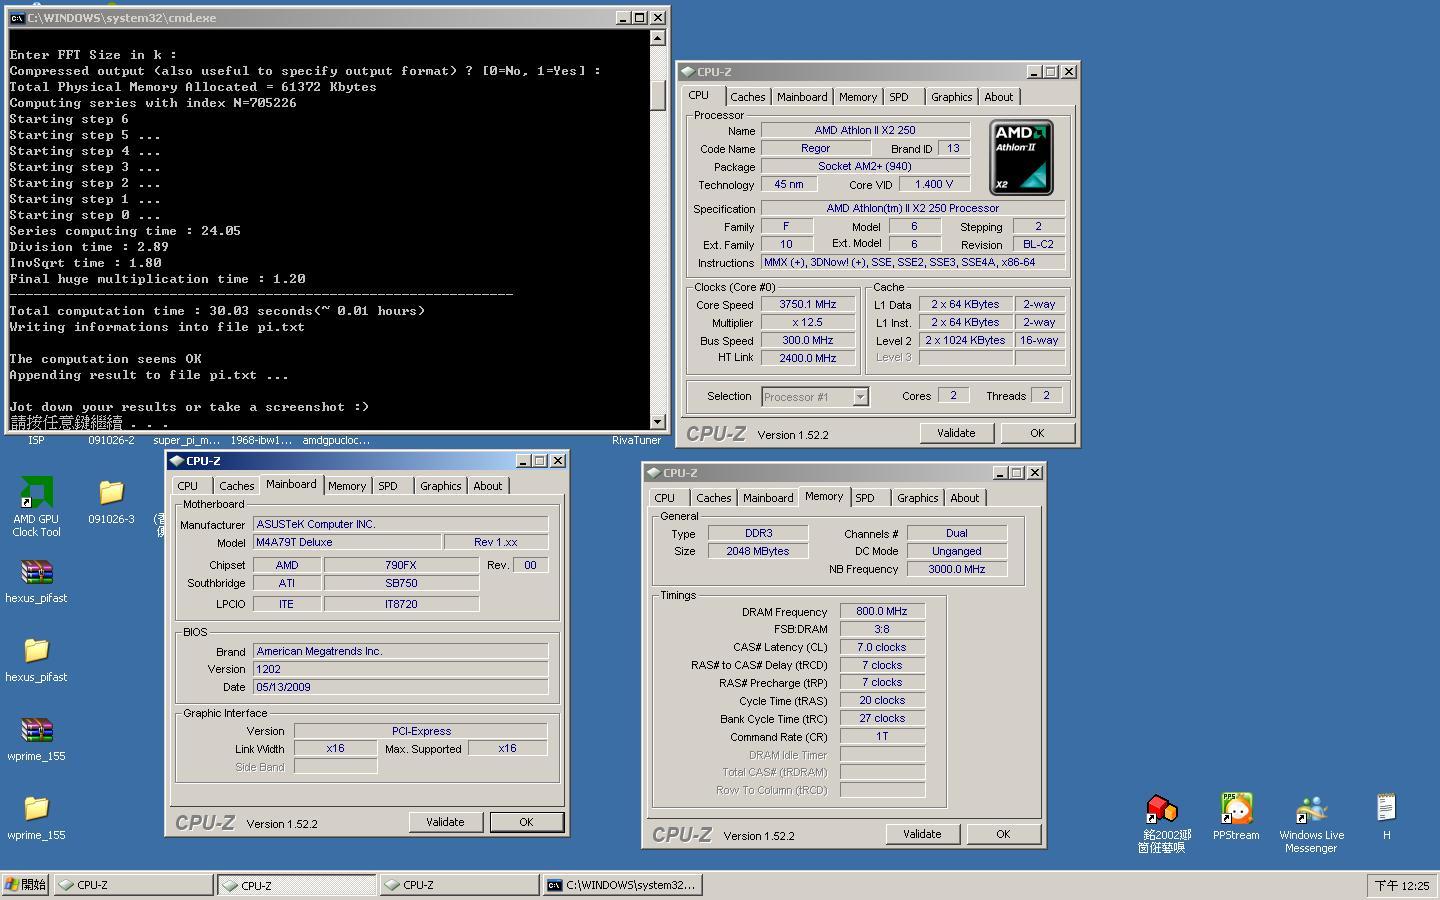
Task: Switch to Caches tab in Memory window
Action: 714,498
